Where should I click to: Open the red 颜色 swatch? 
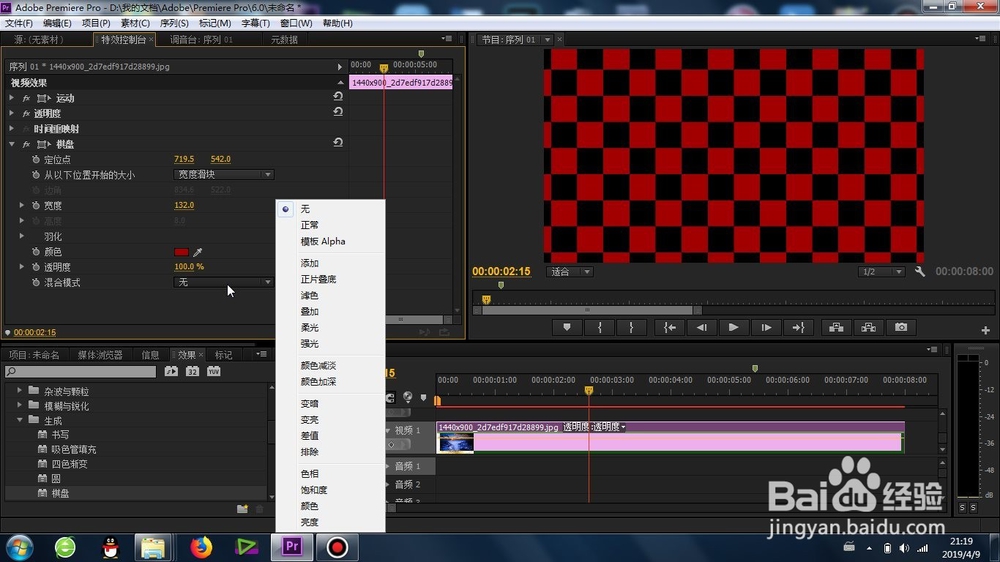(181, 252)
